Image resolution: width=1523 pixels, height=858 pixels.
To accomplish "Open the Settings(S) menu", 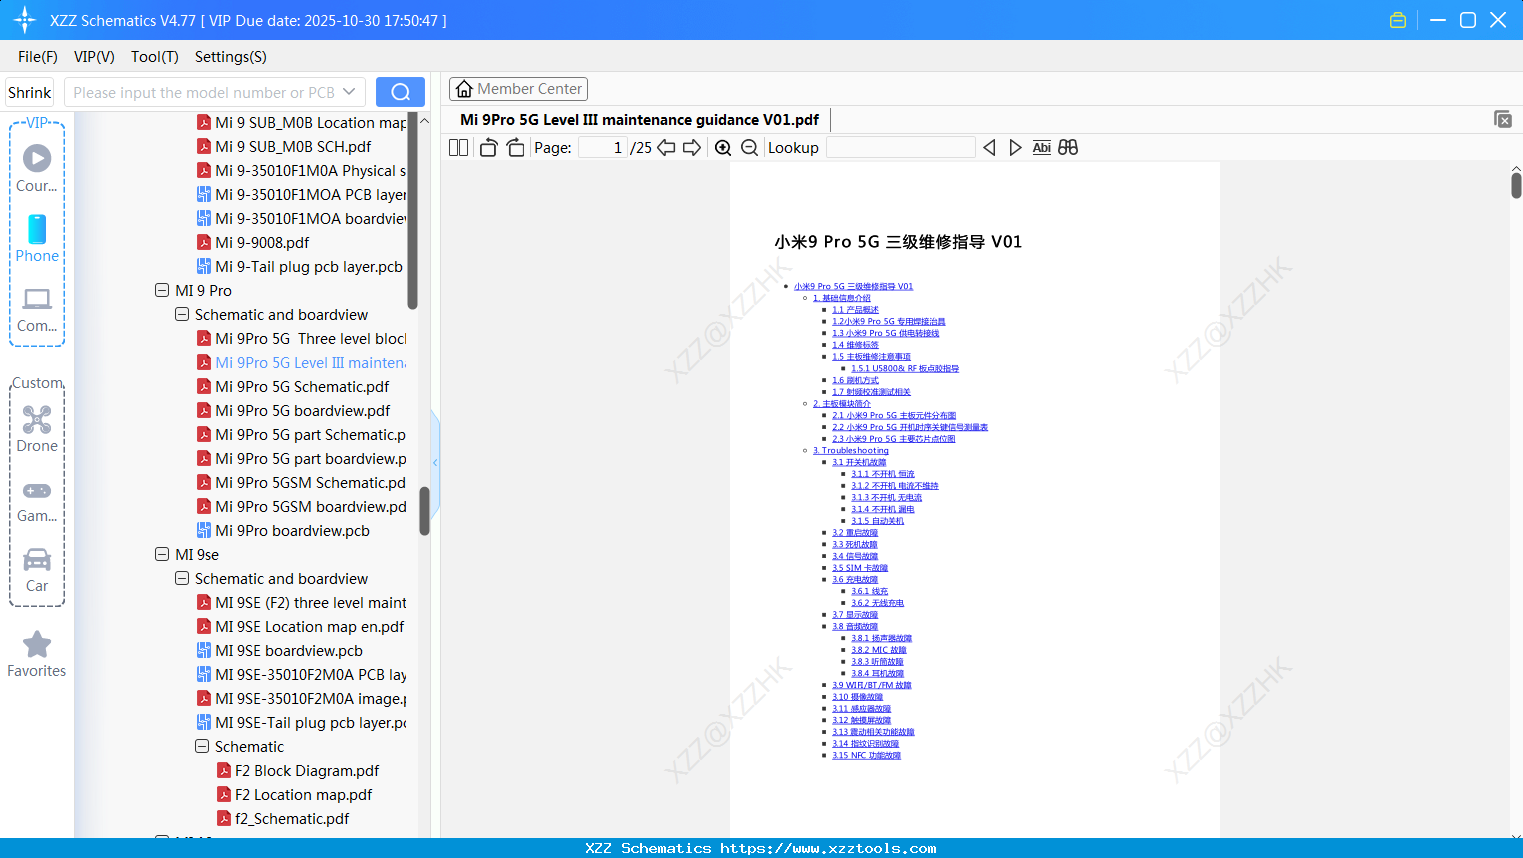I will (x=231, y=57).
